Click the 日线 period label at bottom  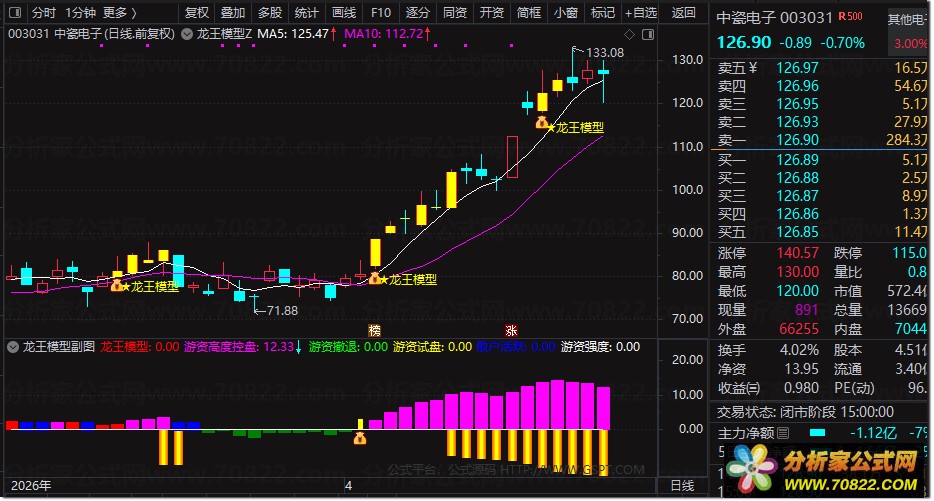pos(682,486)
